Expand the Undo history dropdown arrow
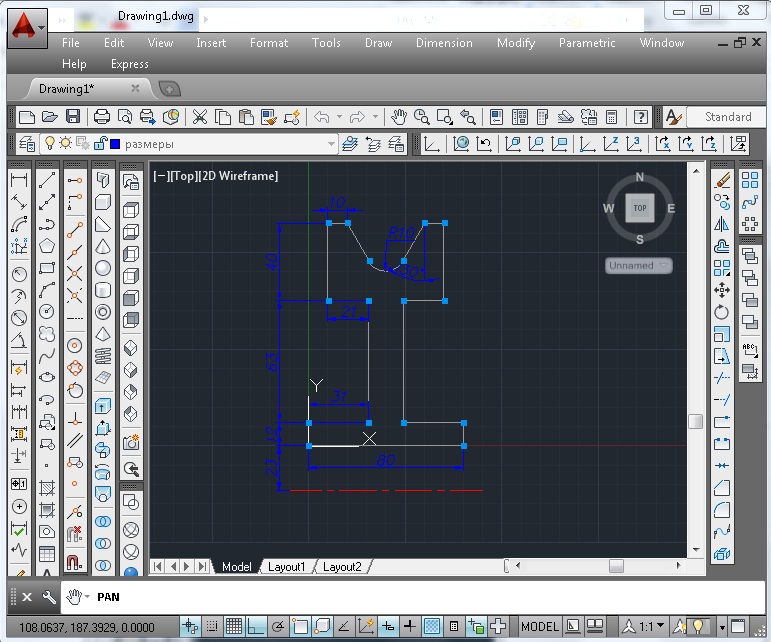771x642 pixels. coord(339,117)
